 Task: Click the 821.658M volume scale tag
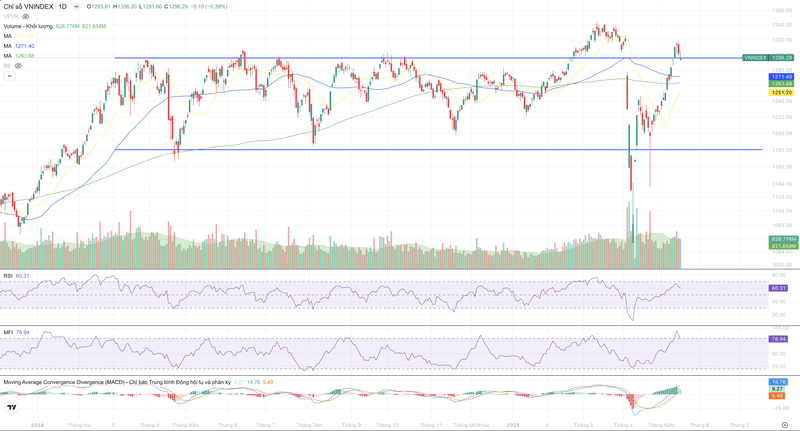[783, 246]
